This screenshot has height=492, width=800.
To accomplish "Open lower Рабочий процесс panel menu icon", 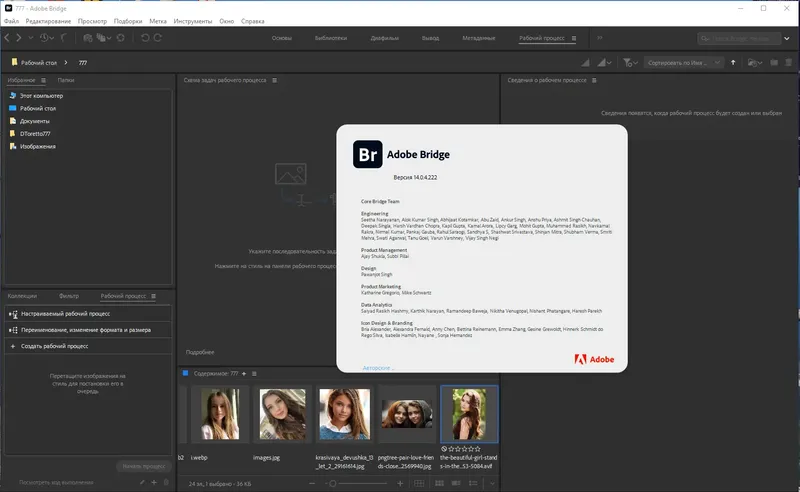I will [x=154, y=296].
